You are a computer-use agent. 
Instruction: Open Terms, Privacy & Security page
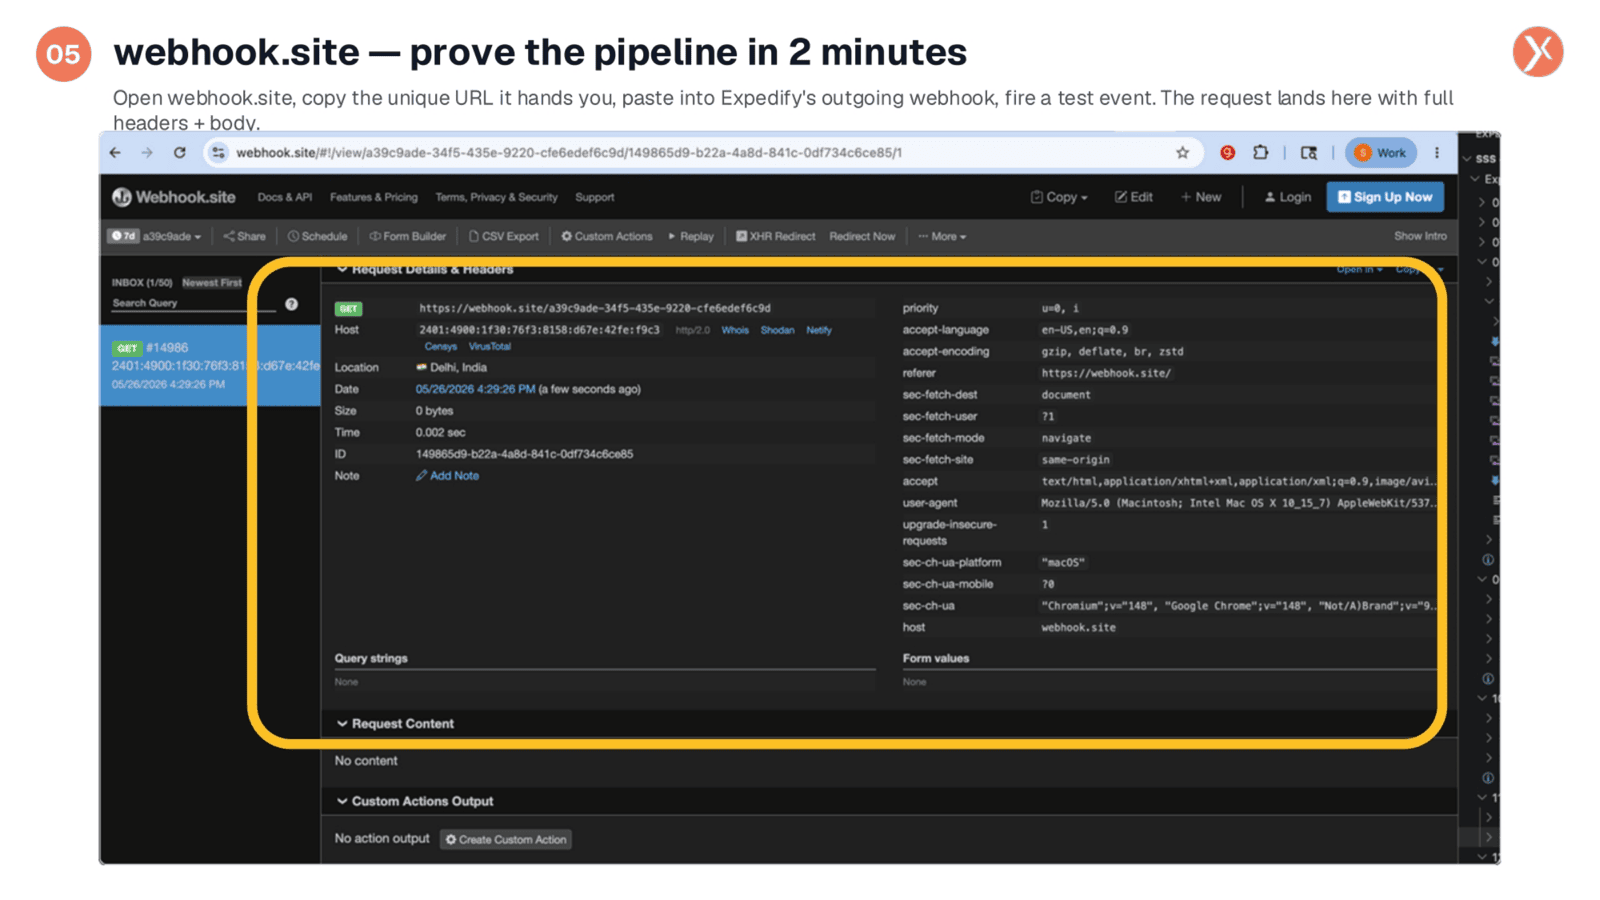496,197
